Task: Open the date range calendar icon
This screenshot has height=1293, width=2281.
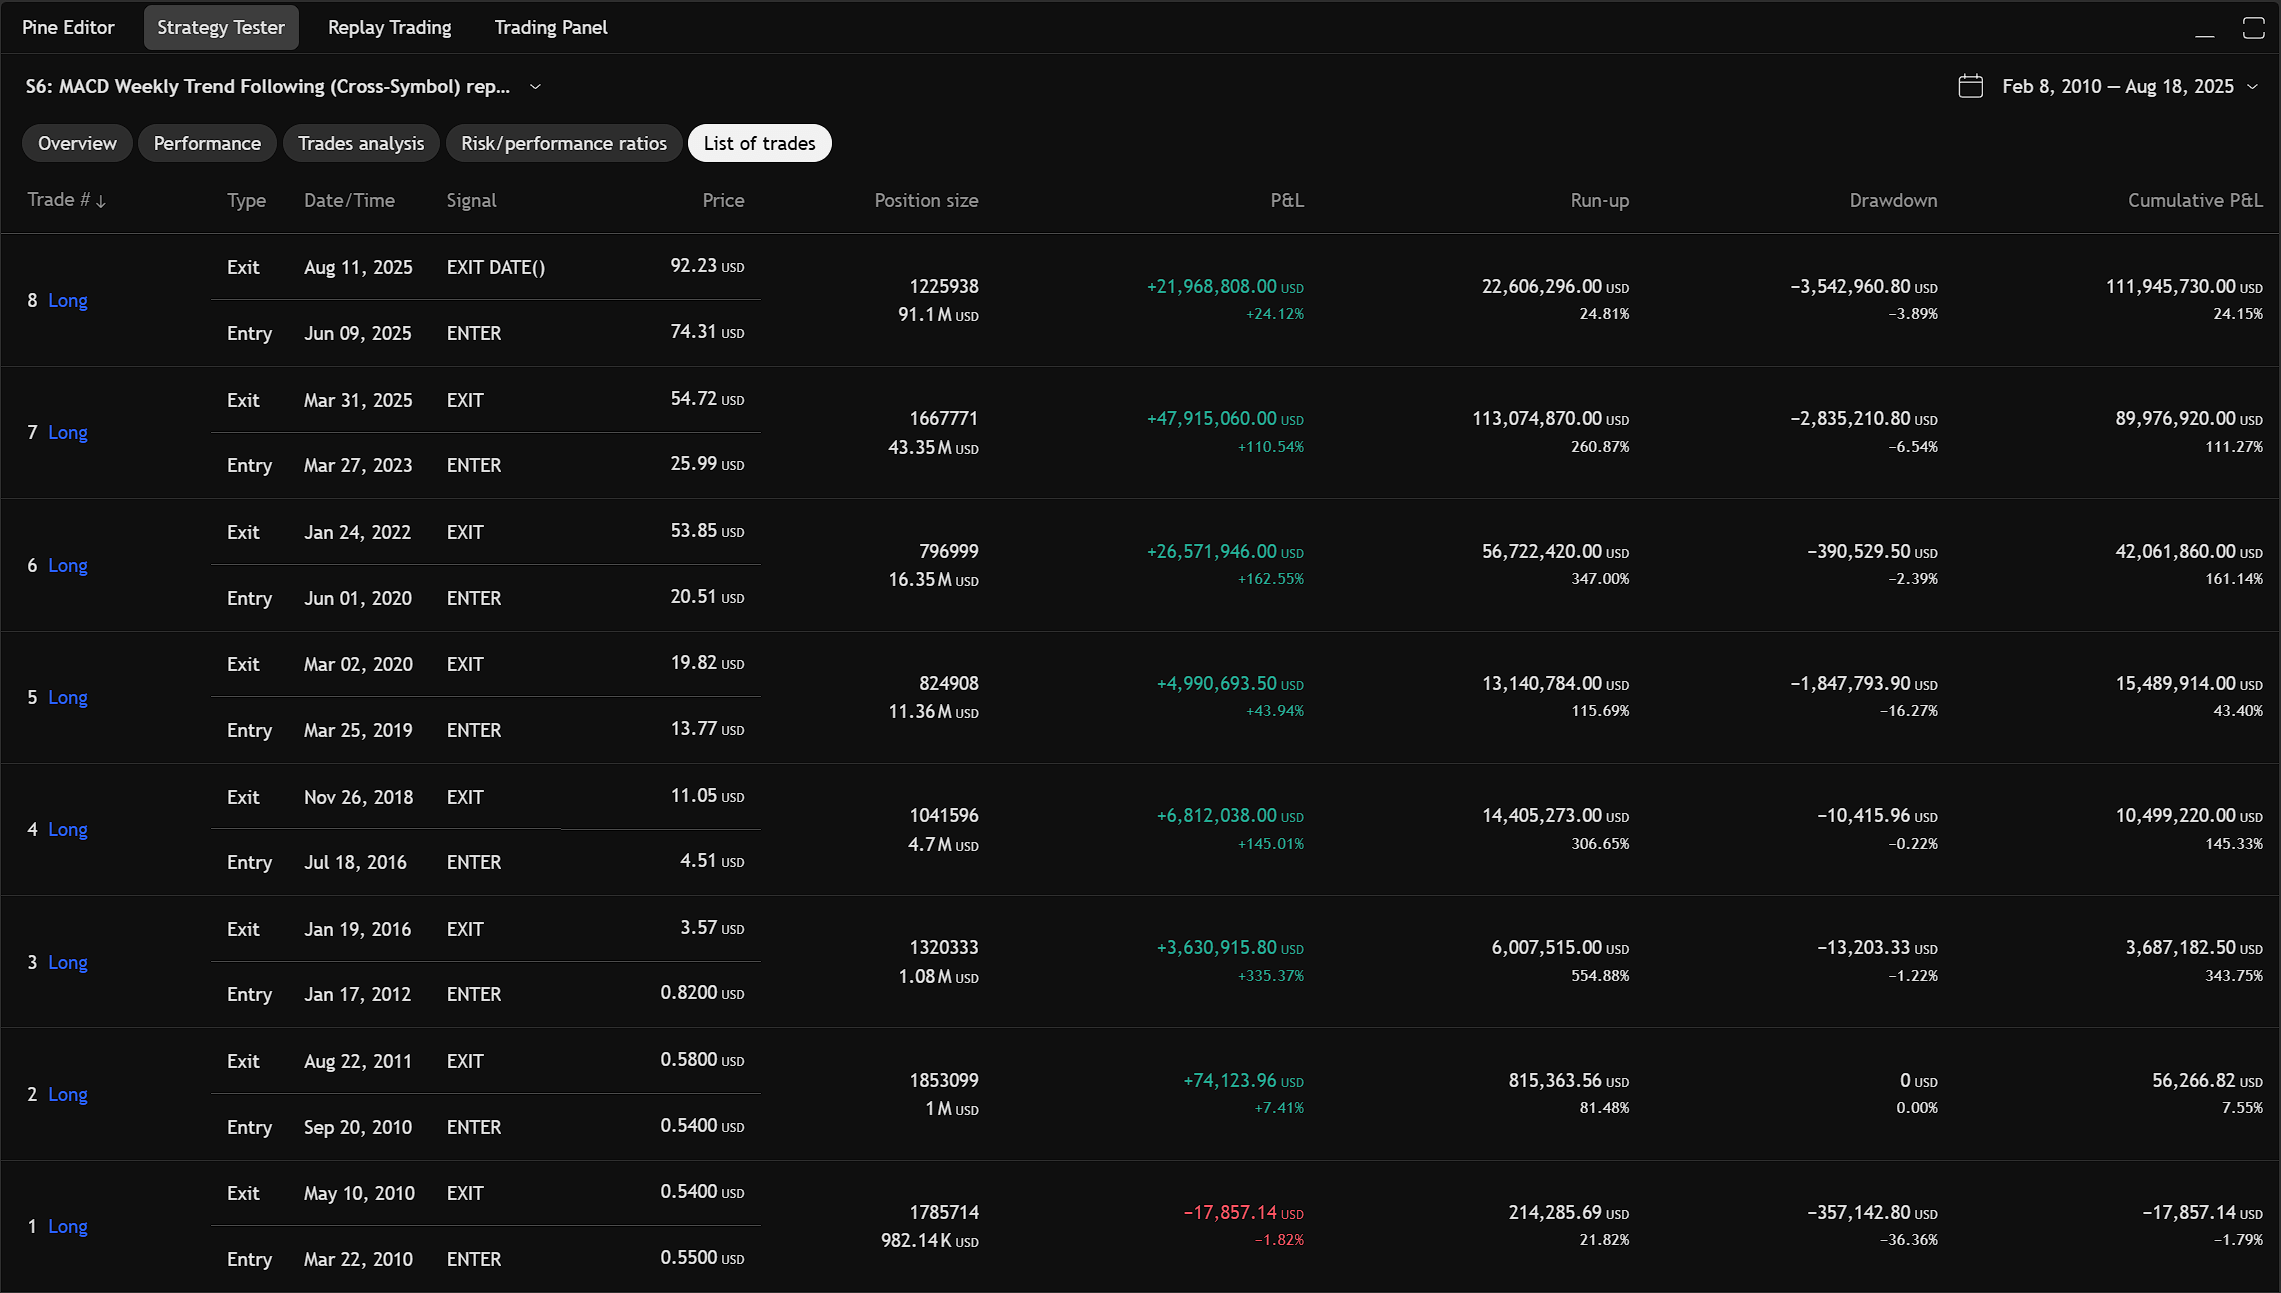Action: click(x=1970, y=86)
